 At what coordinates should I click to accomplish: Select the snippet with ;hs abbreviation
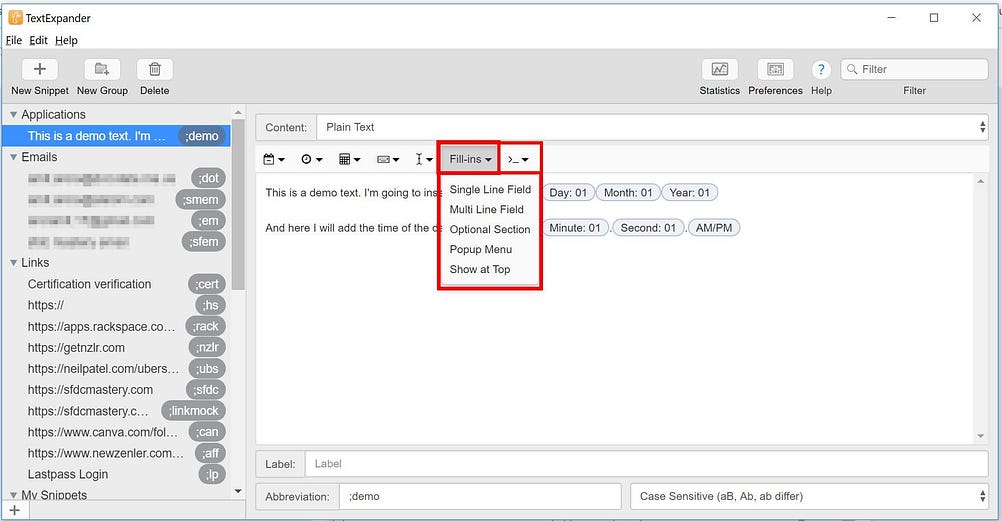point(116,305)
